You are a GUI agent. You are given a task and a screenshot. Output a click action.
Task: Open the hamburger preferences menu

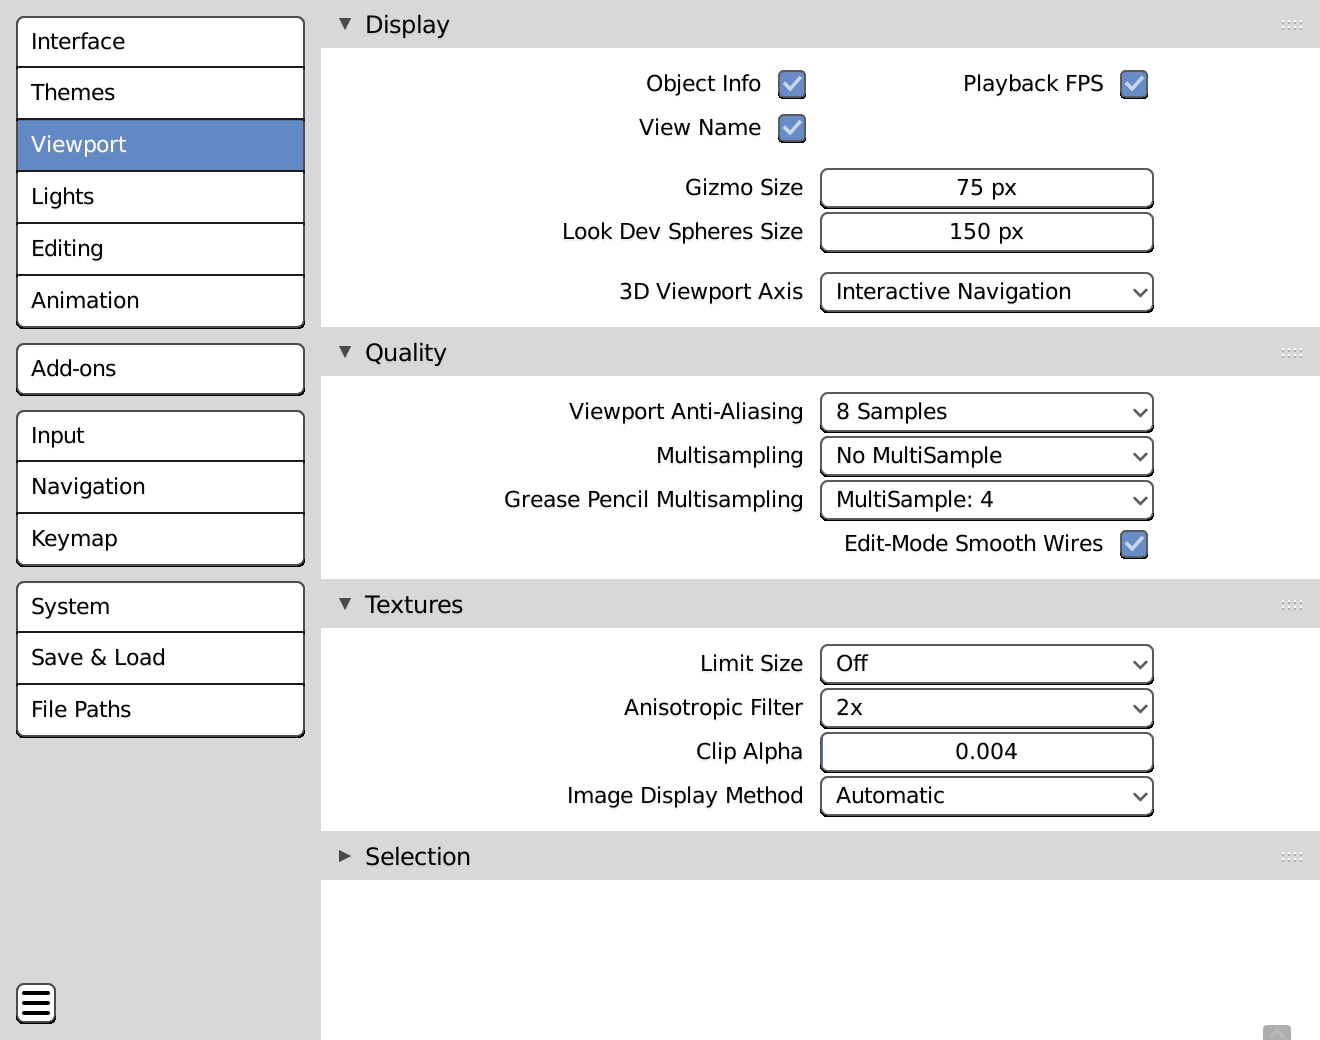pos(36,1003)
